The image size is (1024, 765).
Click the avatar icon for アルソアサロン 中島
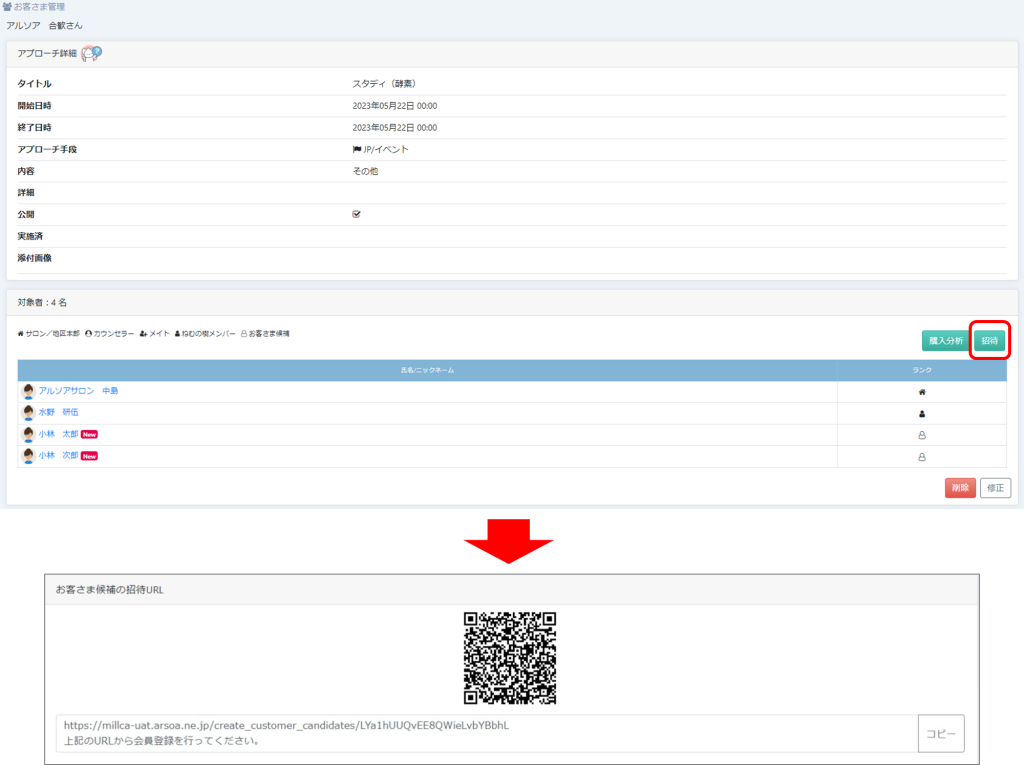[28, 391]
